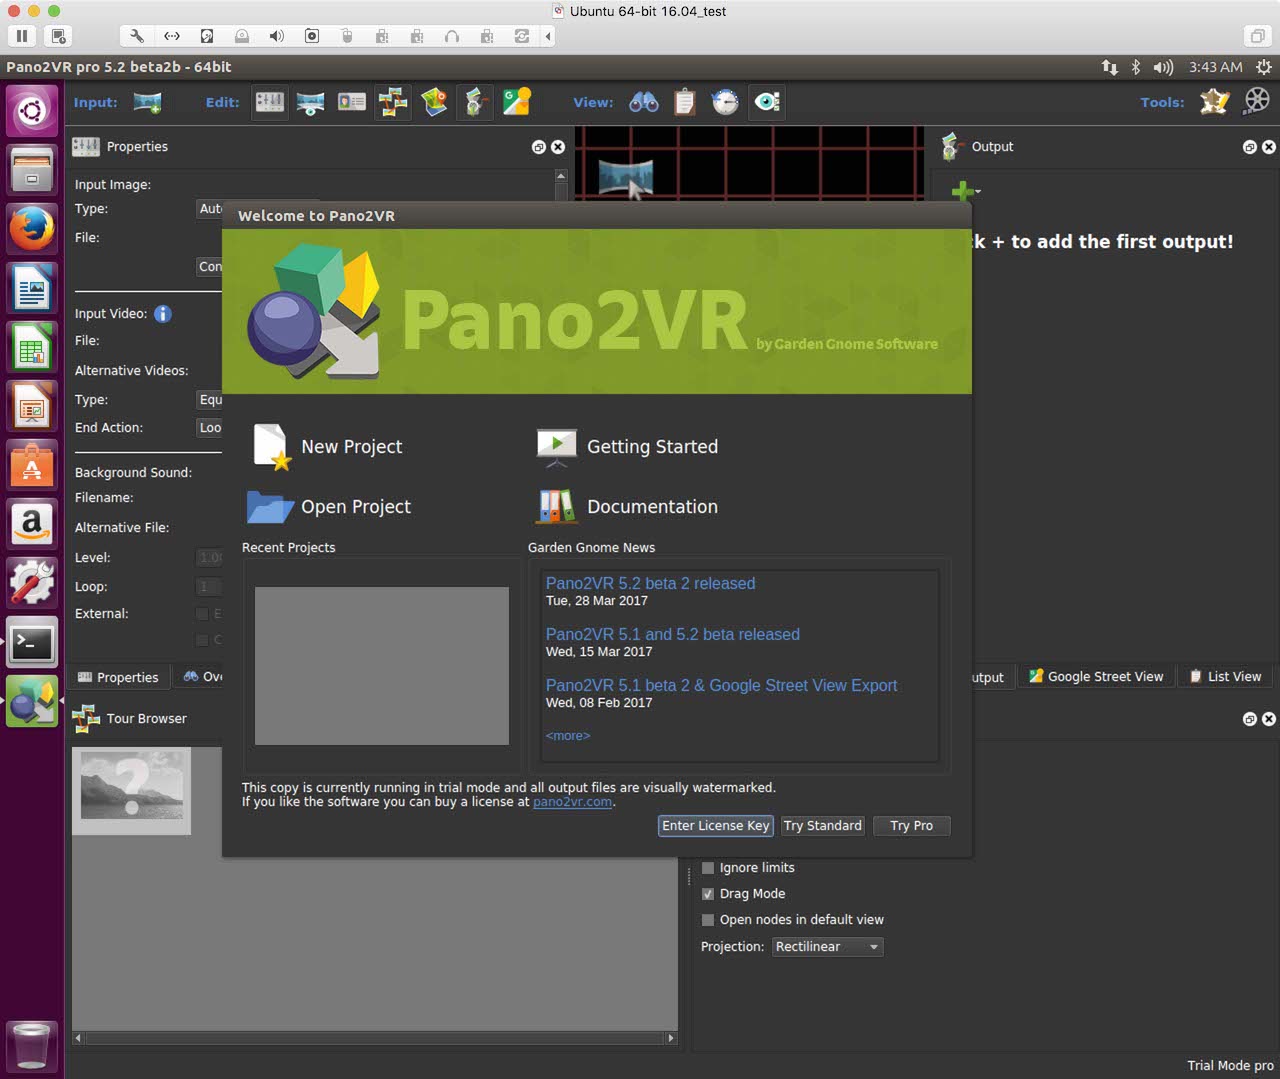Click the Tour Browser scroll right arrow

pyautogui.click(x=671, y=1038)
